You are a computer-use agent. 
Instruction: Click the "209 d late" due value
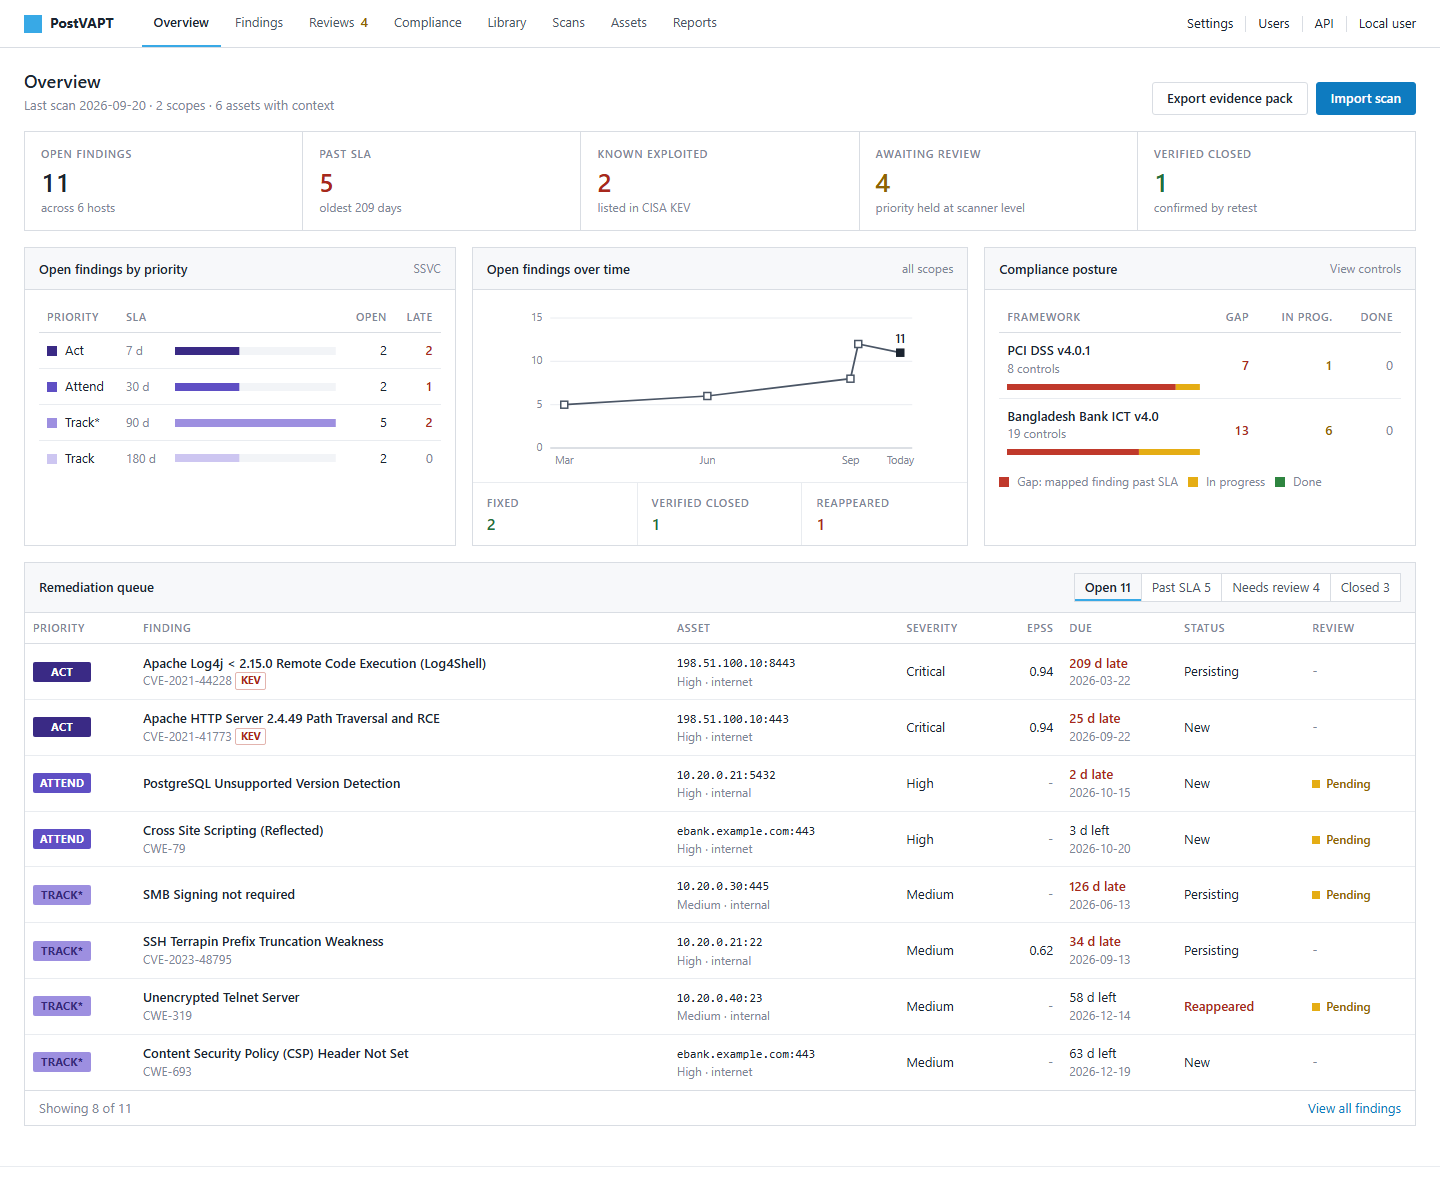pyautogui.click(x=1098, y=664)
